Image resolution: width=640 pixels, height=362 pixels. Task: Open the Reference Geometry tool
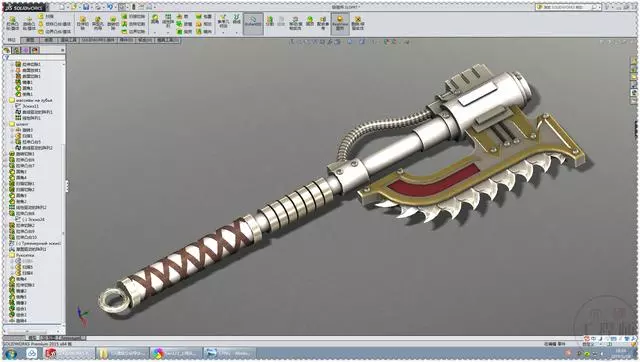point(223,21)
